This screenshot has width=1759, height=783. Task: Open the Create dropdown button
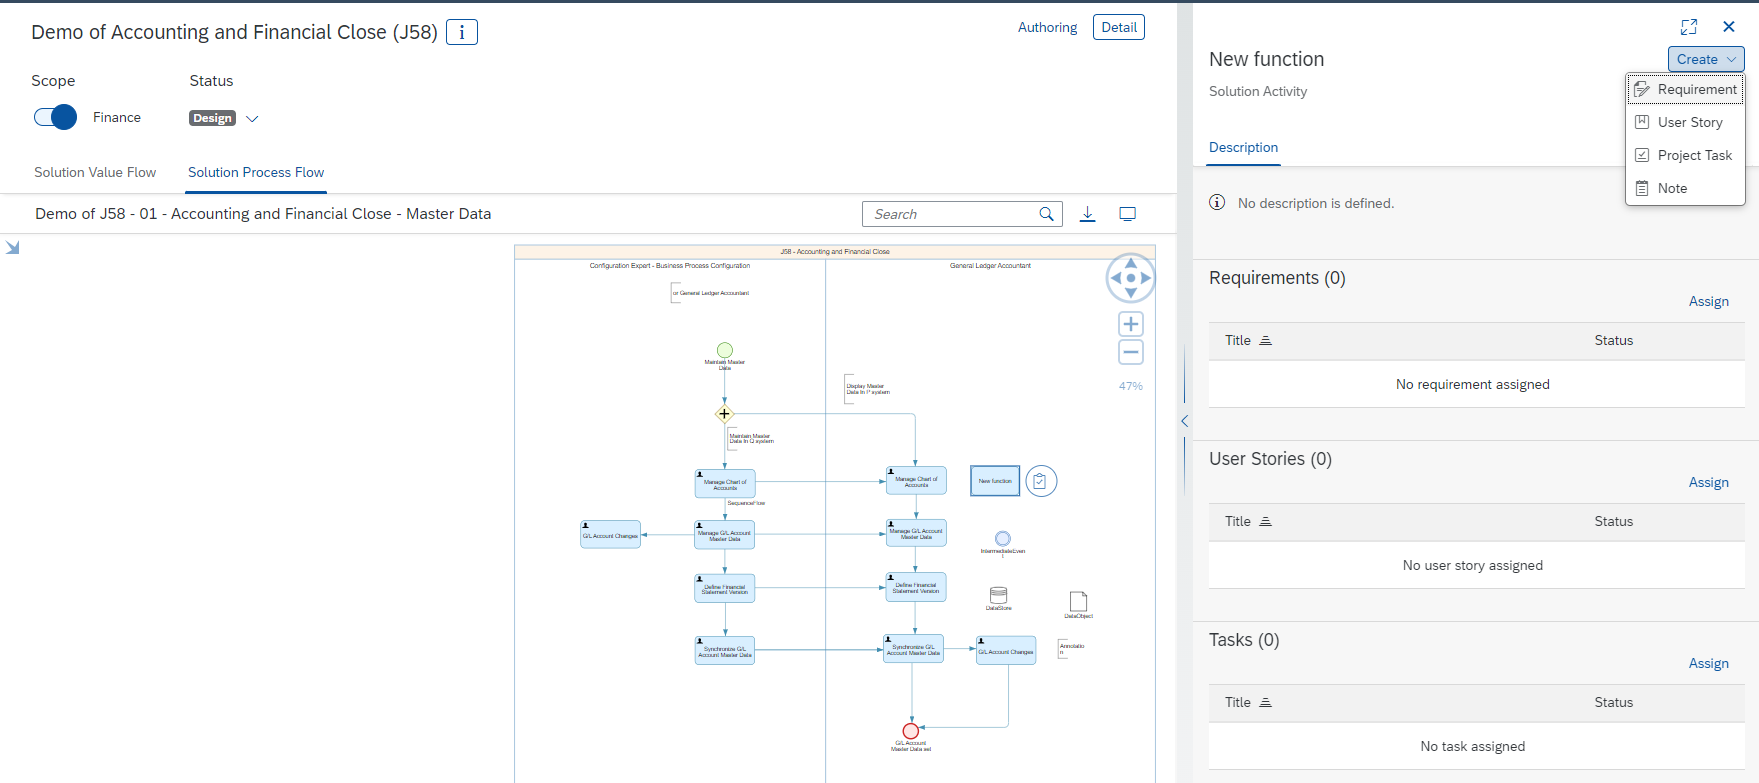pos(1705,59)
